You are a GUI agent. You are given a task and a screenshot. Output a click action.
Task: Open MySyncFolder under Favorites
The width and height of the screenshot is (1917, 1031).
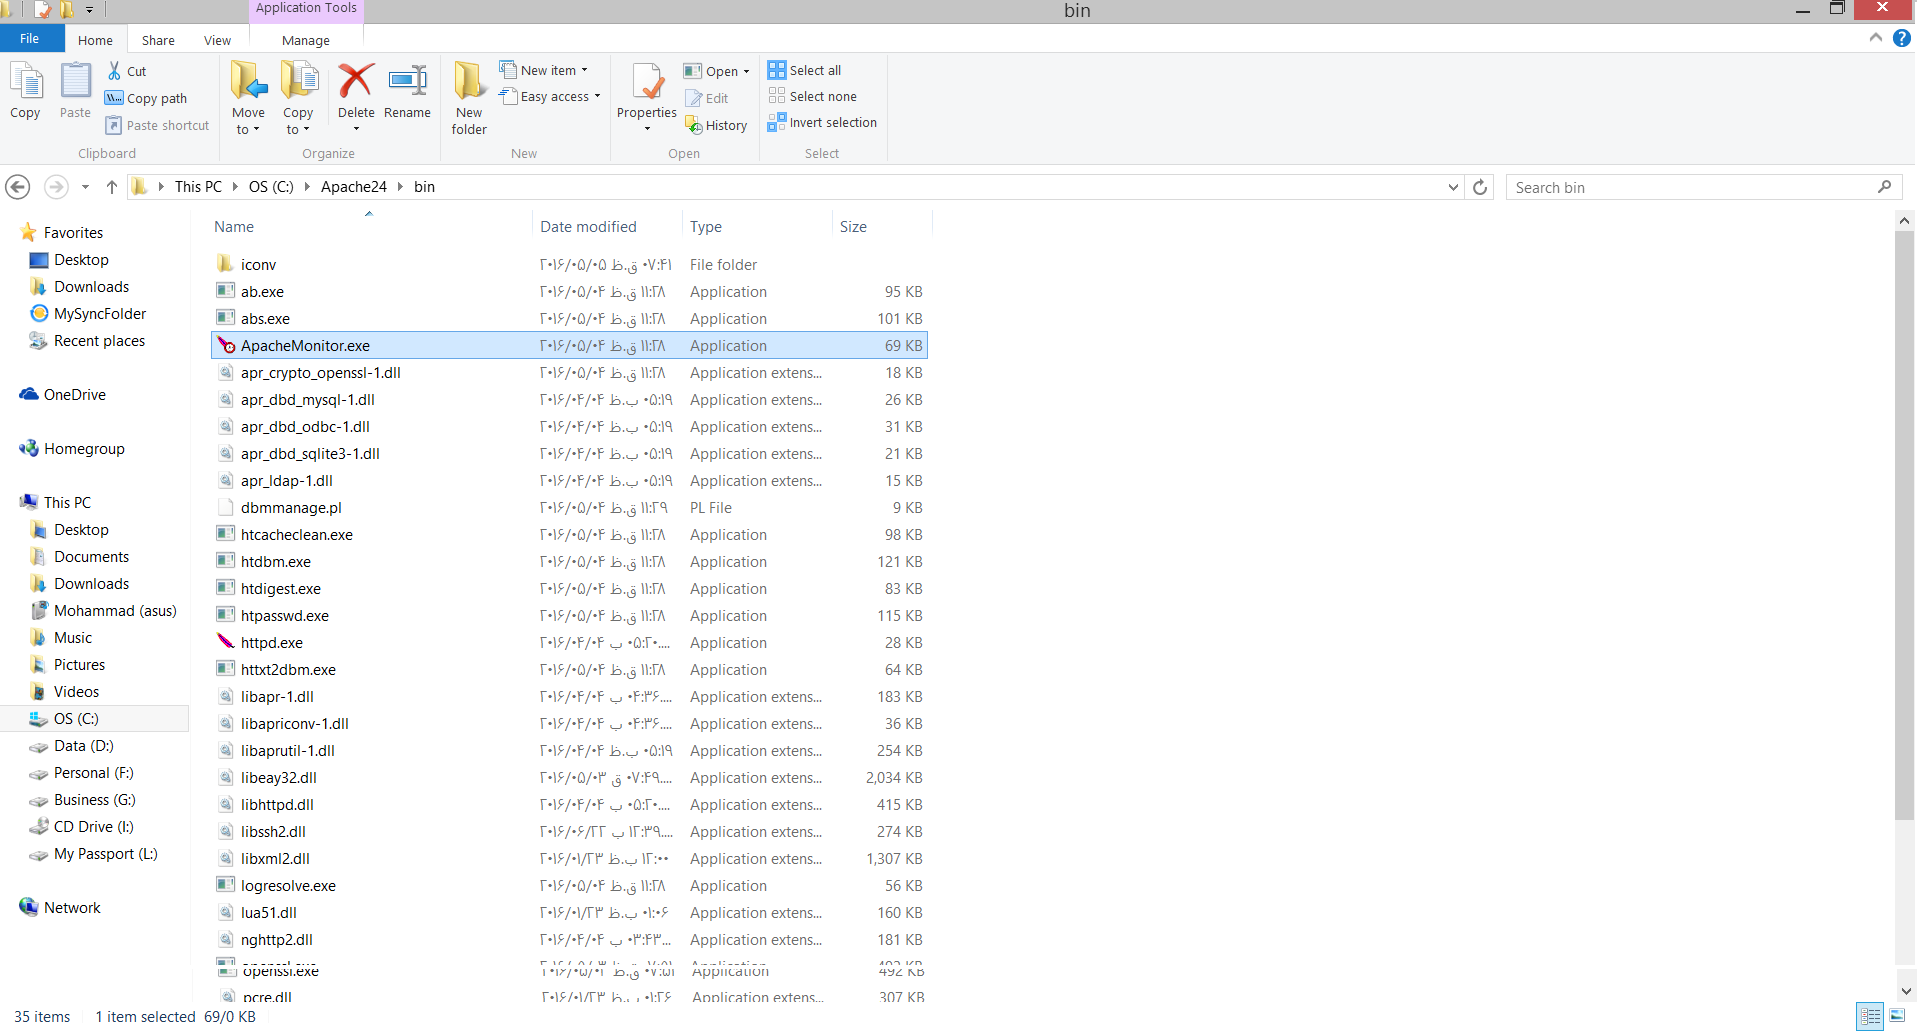[x=100, y=314]
